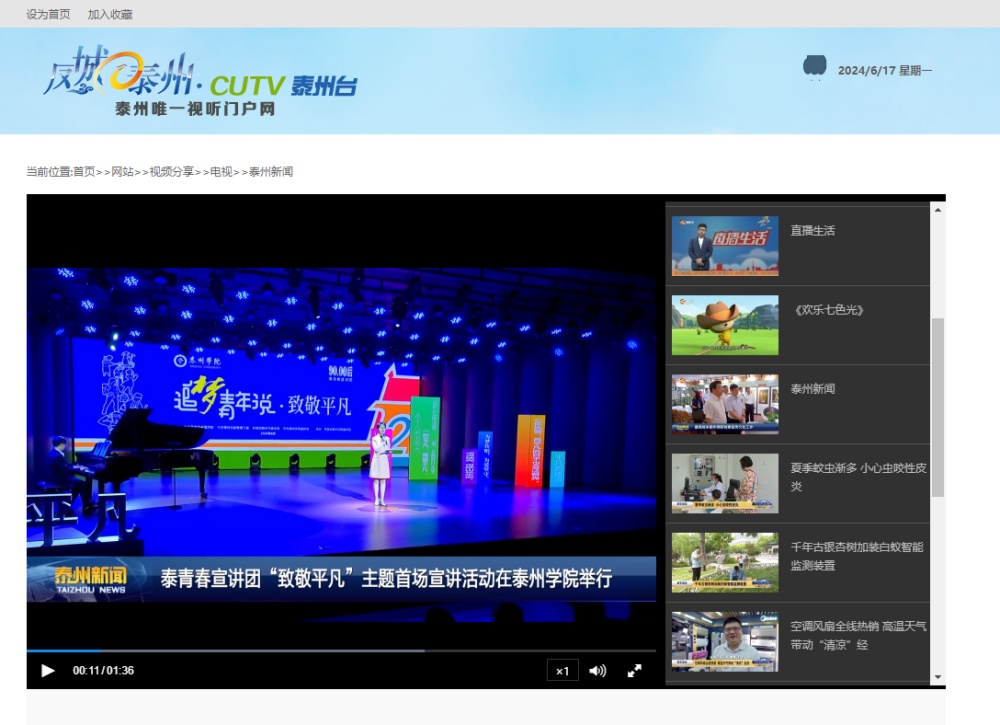Go to 首页 in breadcrumb

[84, 172]
